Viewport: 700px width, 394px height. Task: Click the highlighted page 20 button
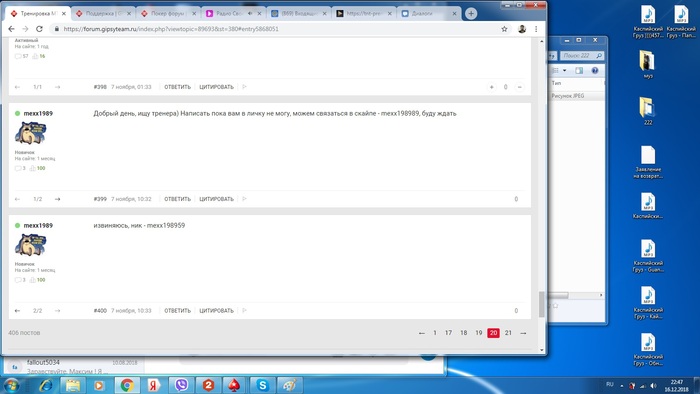tap(493, 333)
